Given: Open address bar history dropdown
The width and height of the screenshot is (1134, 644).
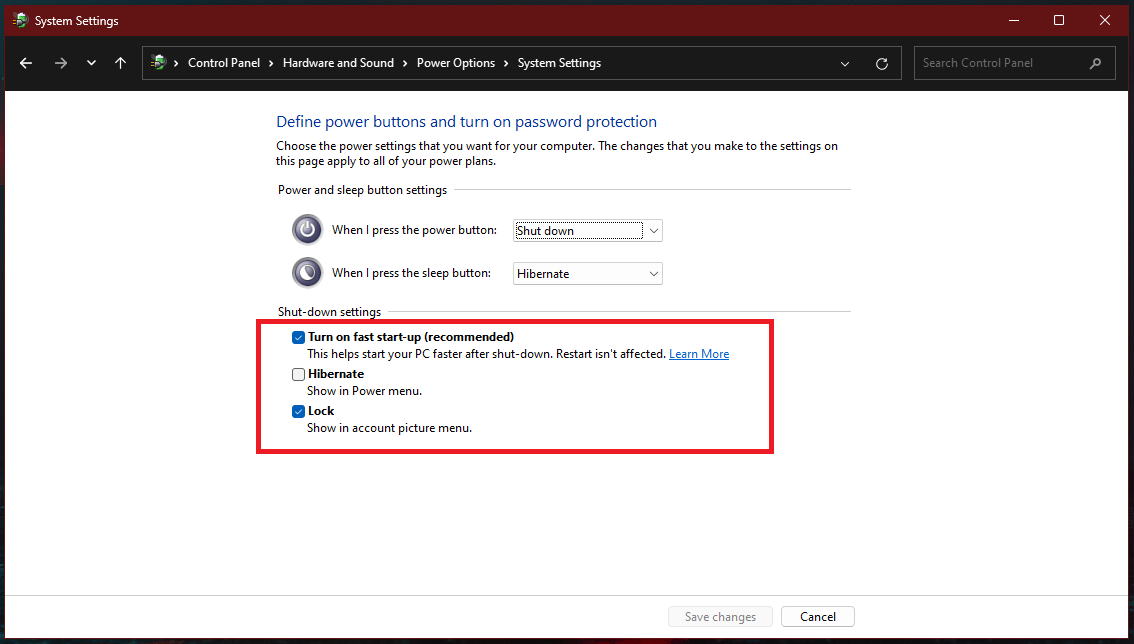Looking at the screenshot, I should point(845,64).
